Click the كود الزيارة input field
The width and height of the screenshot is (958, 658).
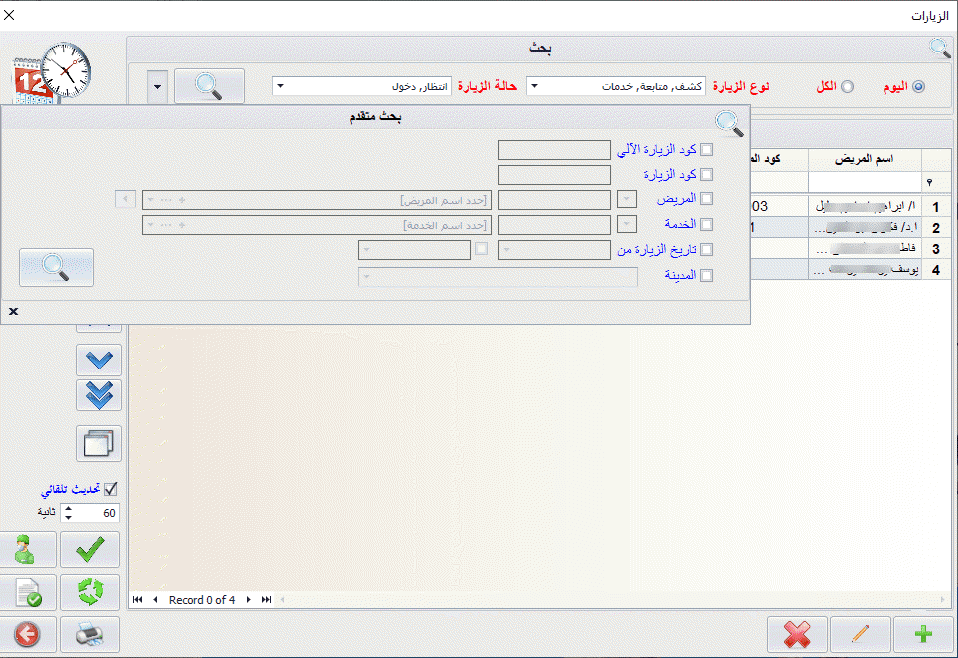tap(554, 175)
